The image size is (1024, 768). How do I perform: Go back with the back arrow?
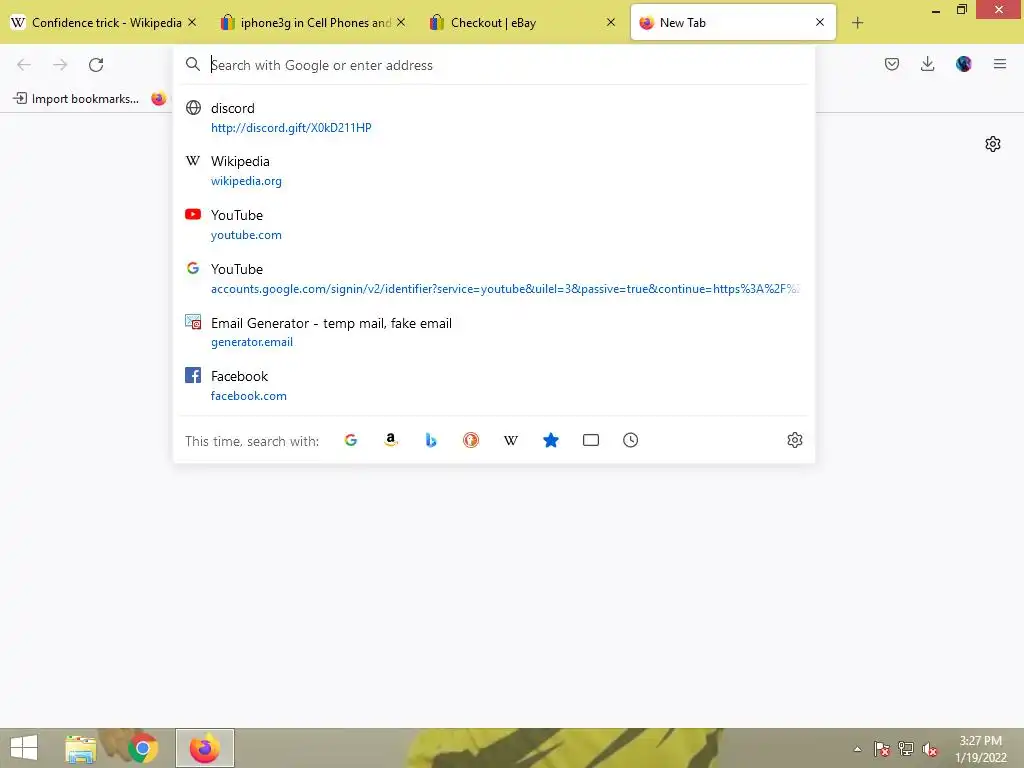pos(24,65)
